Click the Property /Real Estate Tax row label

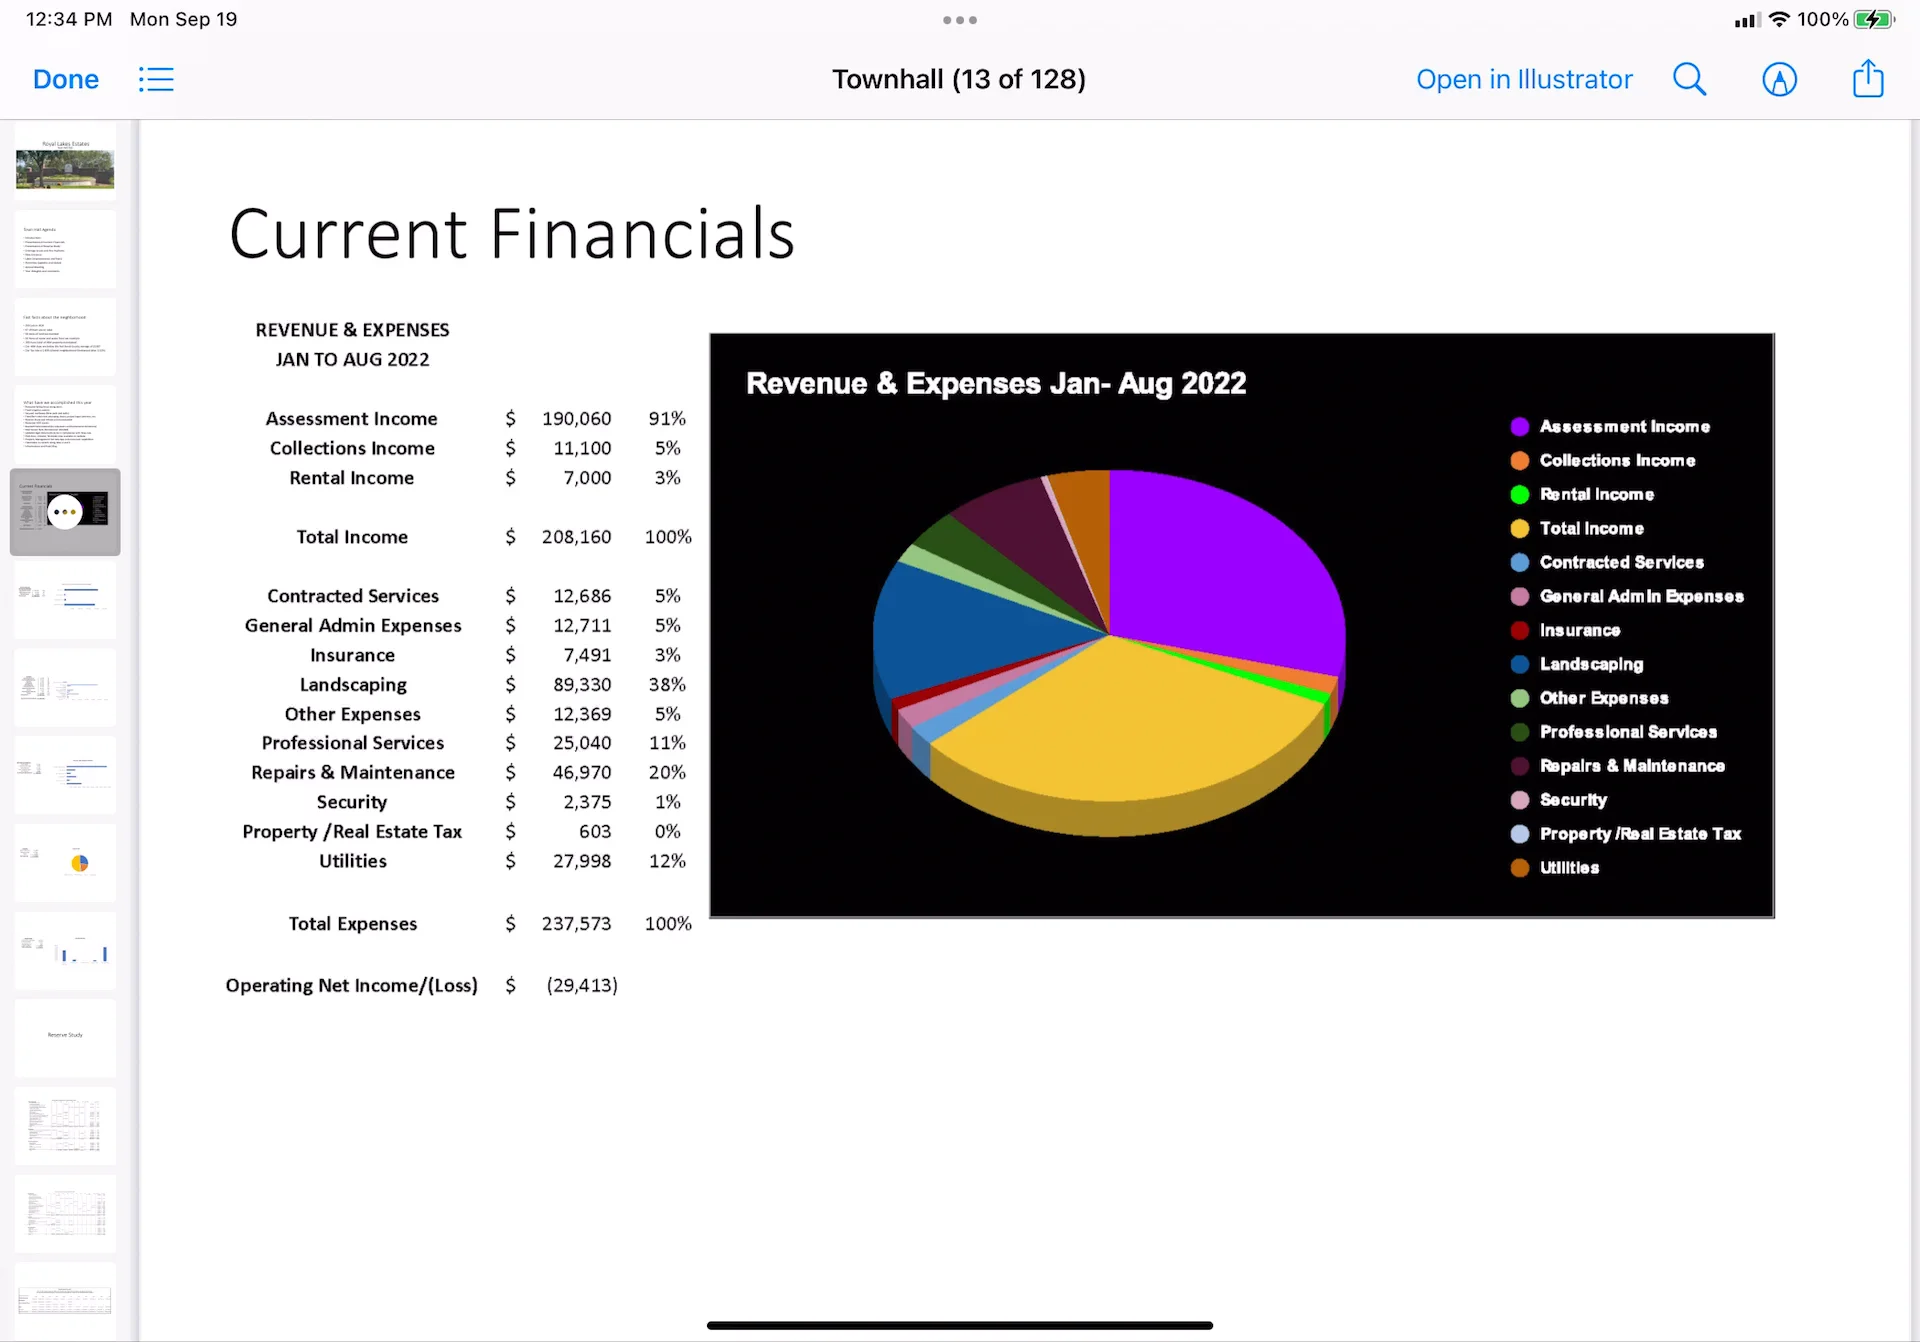(x=352, y=832)
